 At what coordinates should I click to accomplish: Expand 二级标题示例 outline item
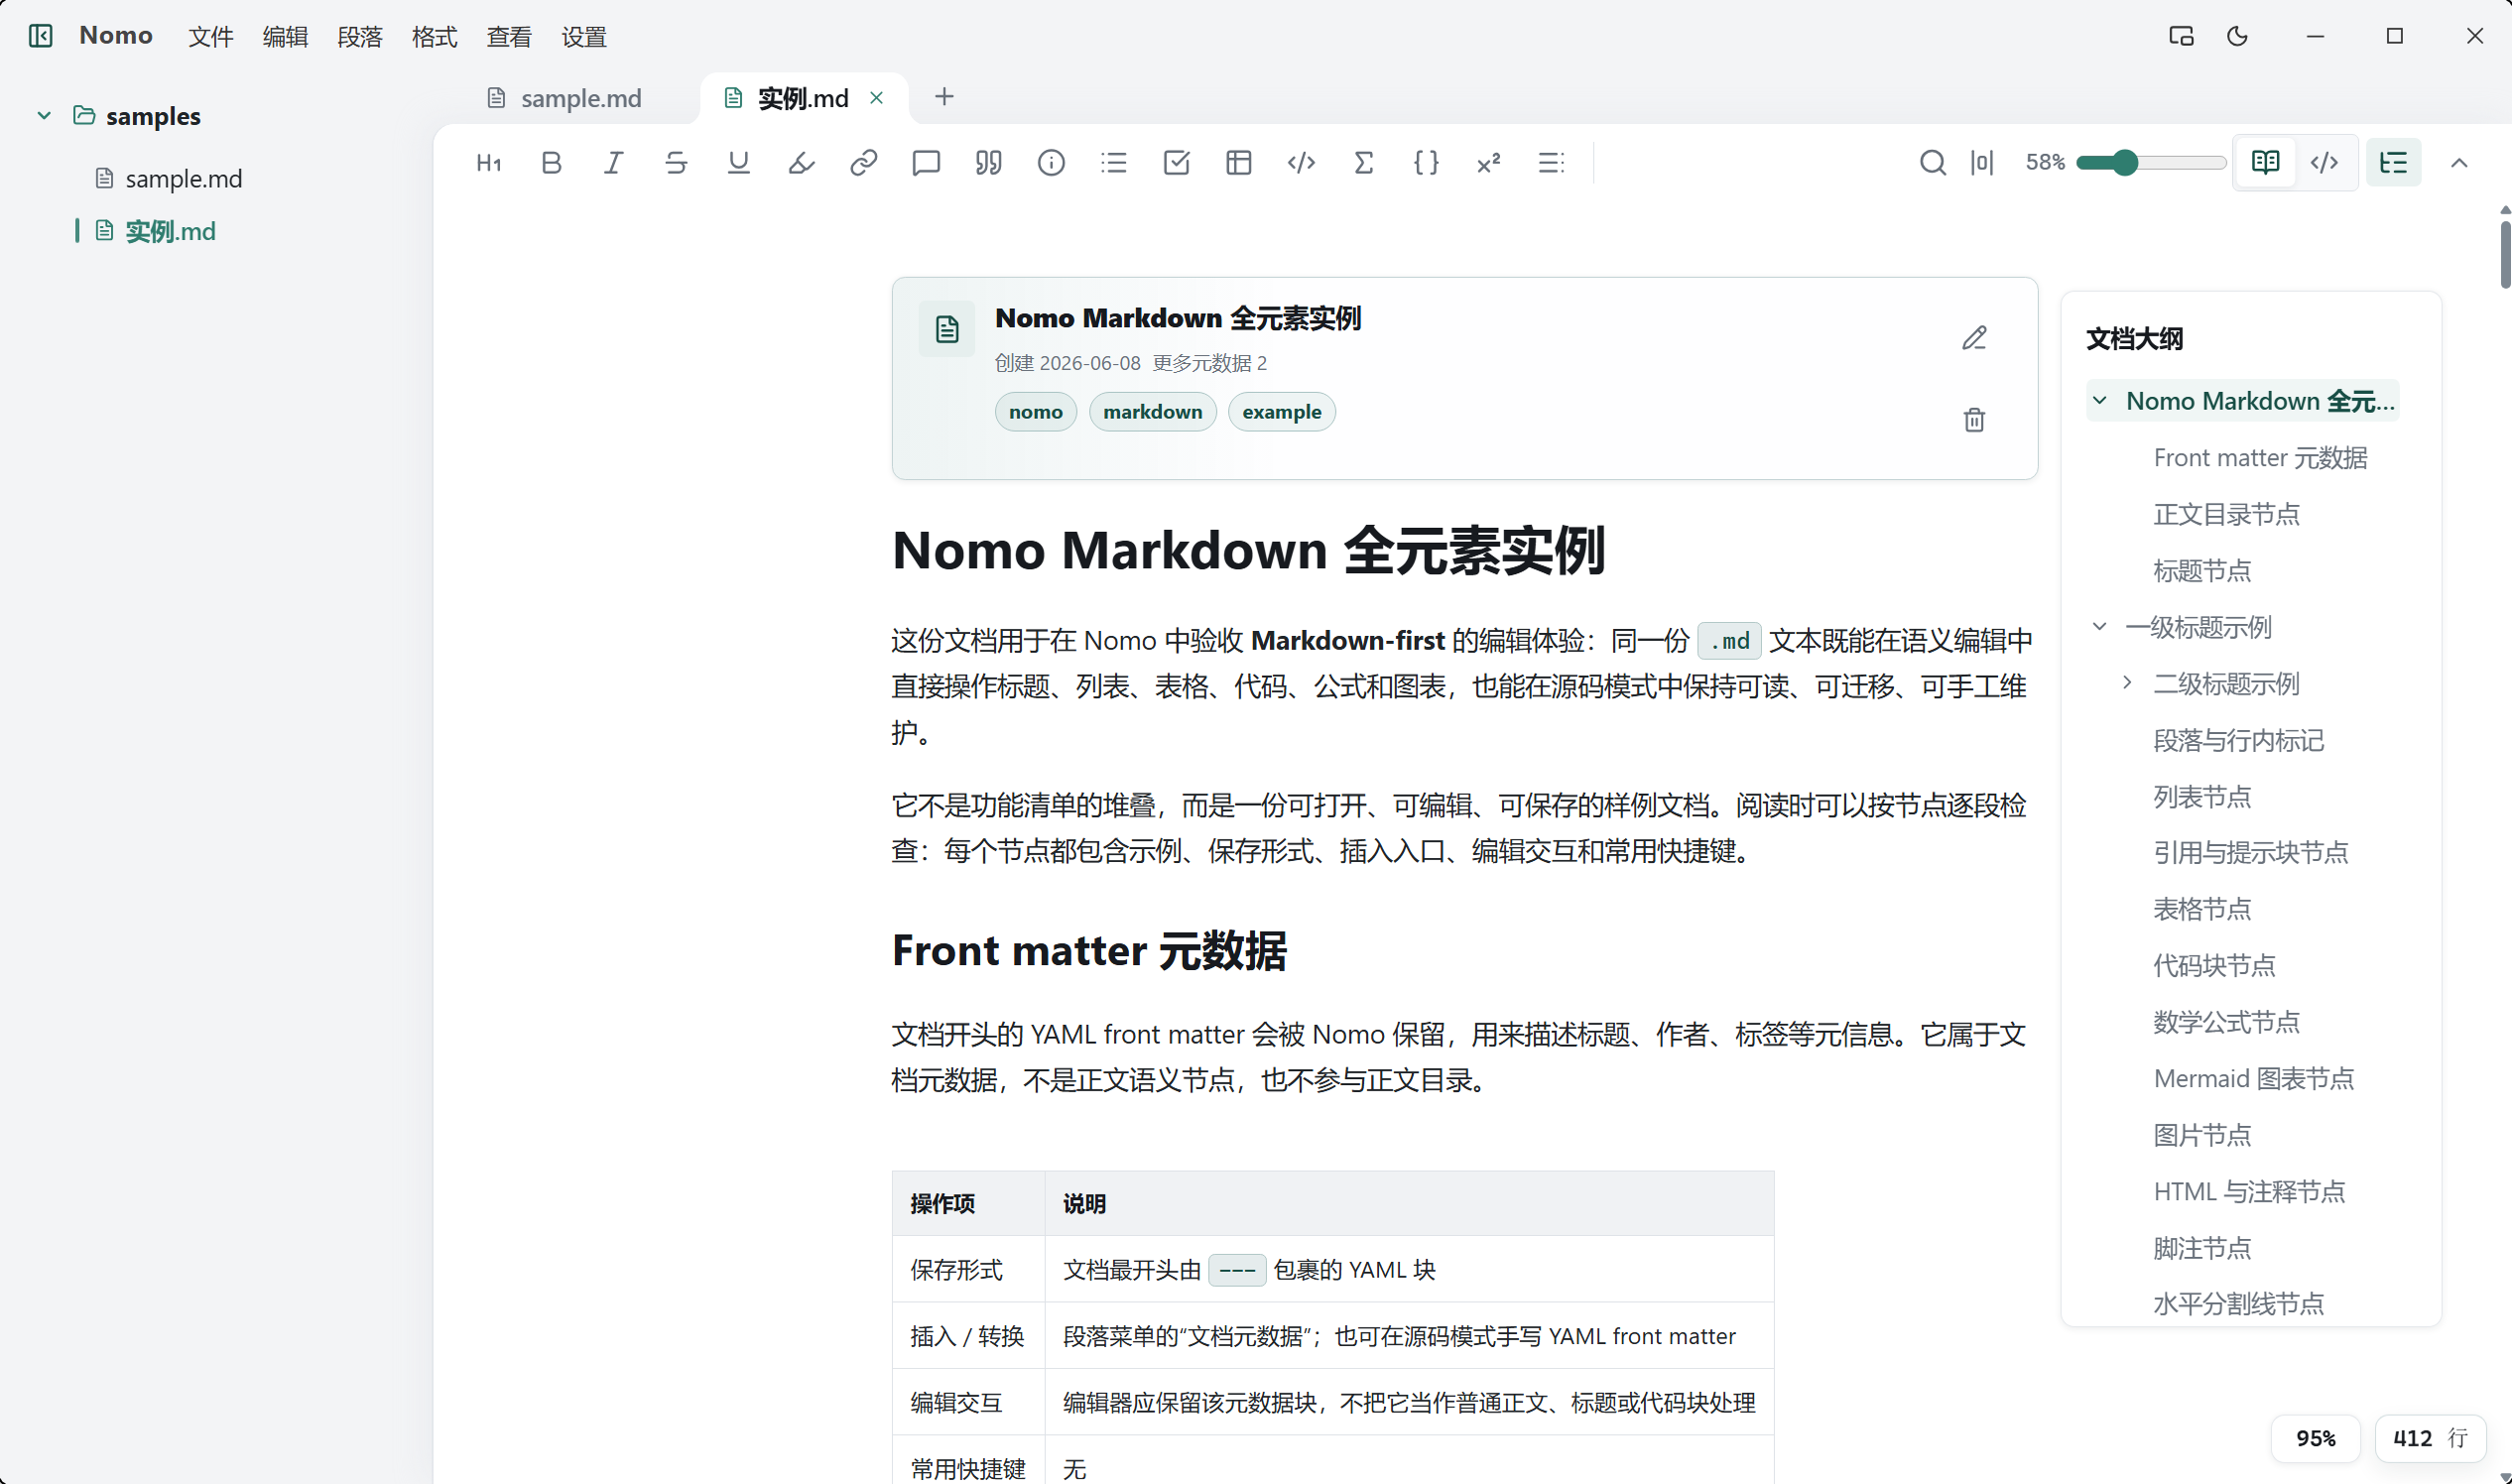pos(2127,683)
